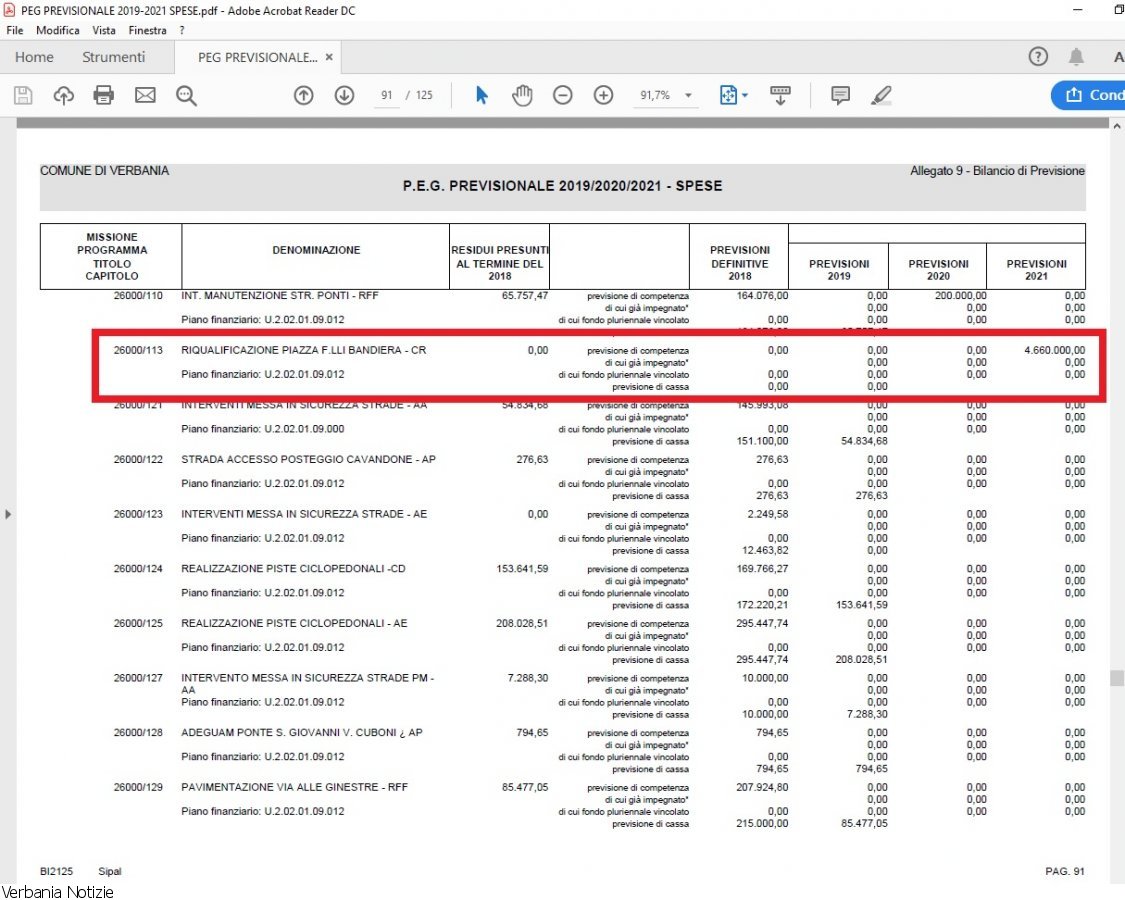Click the Save file icon
Image resolution: width=1125 pixels, height=900 pixels.
pos(23,95)
